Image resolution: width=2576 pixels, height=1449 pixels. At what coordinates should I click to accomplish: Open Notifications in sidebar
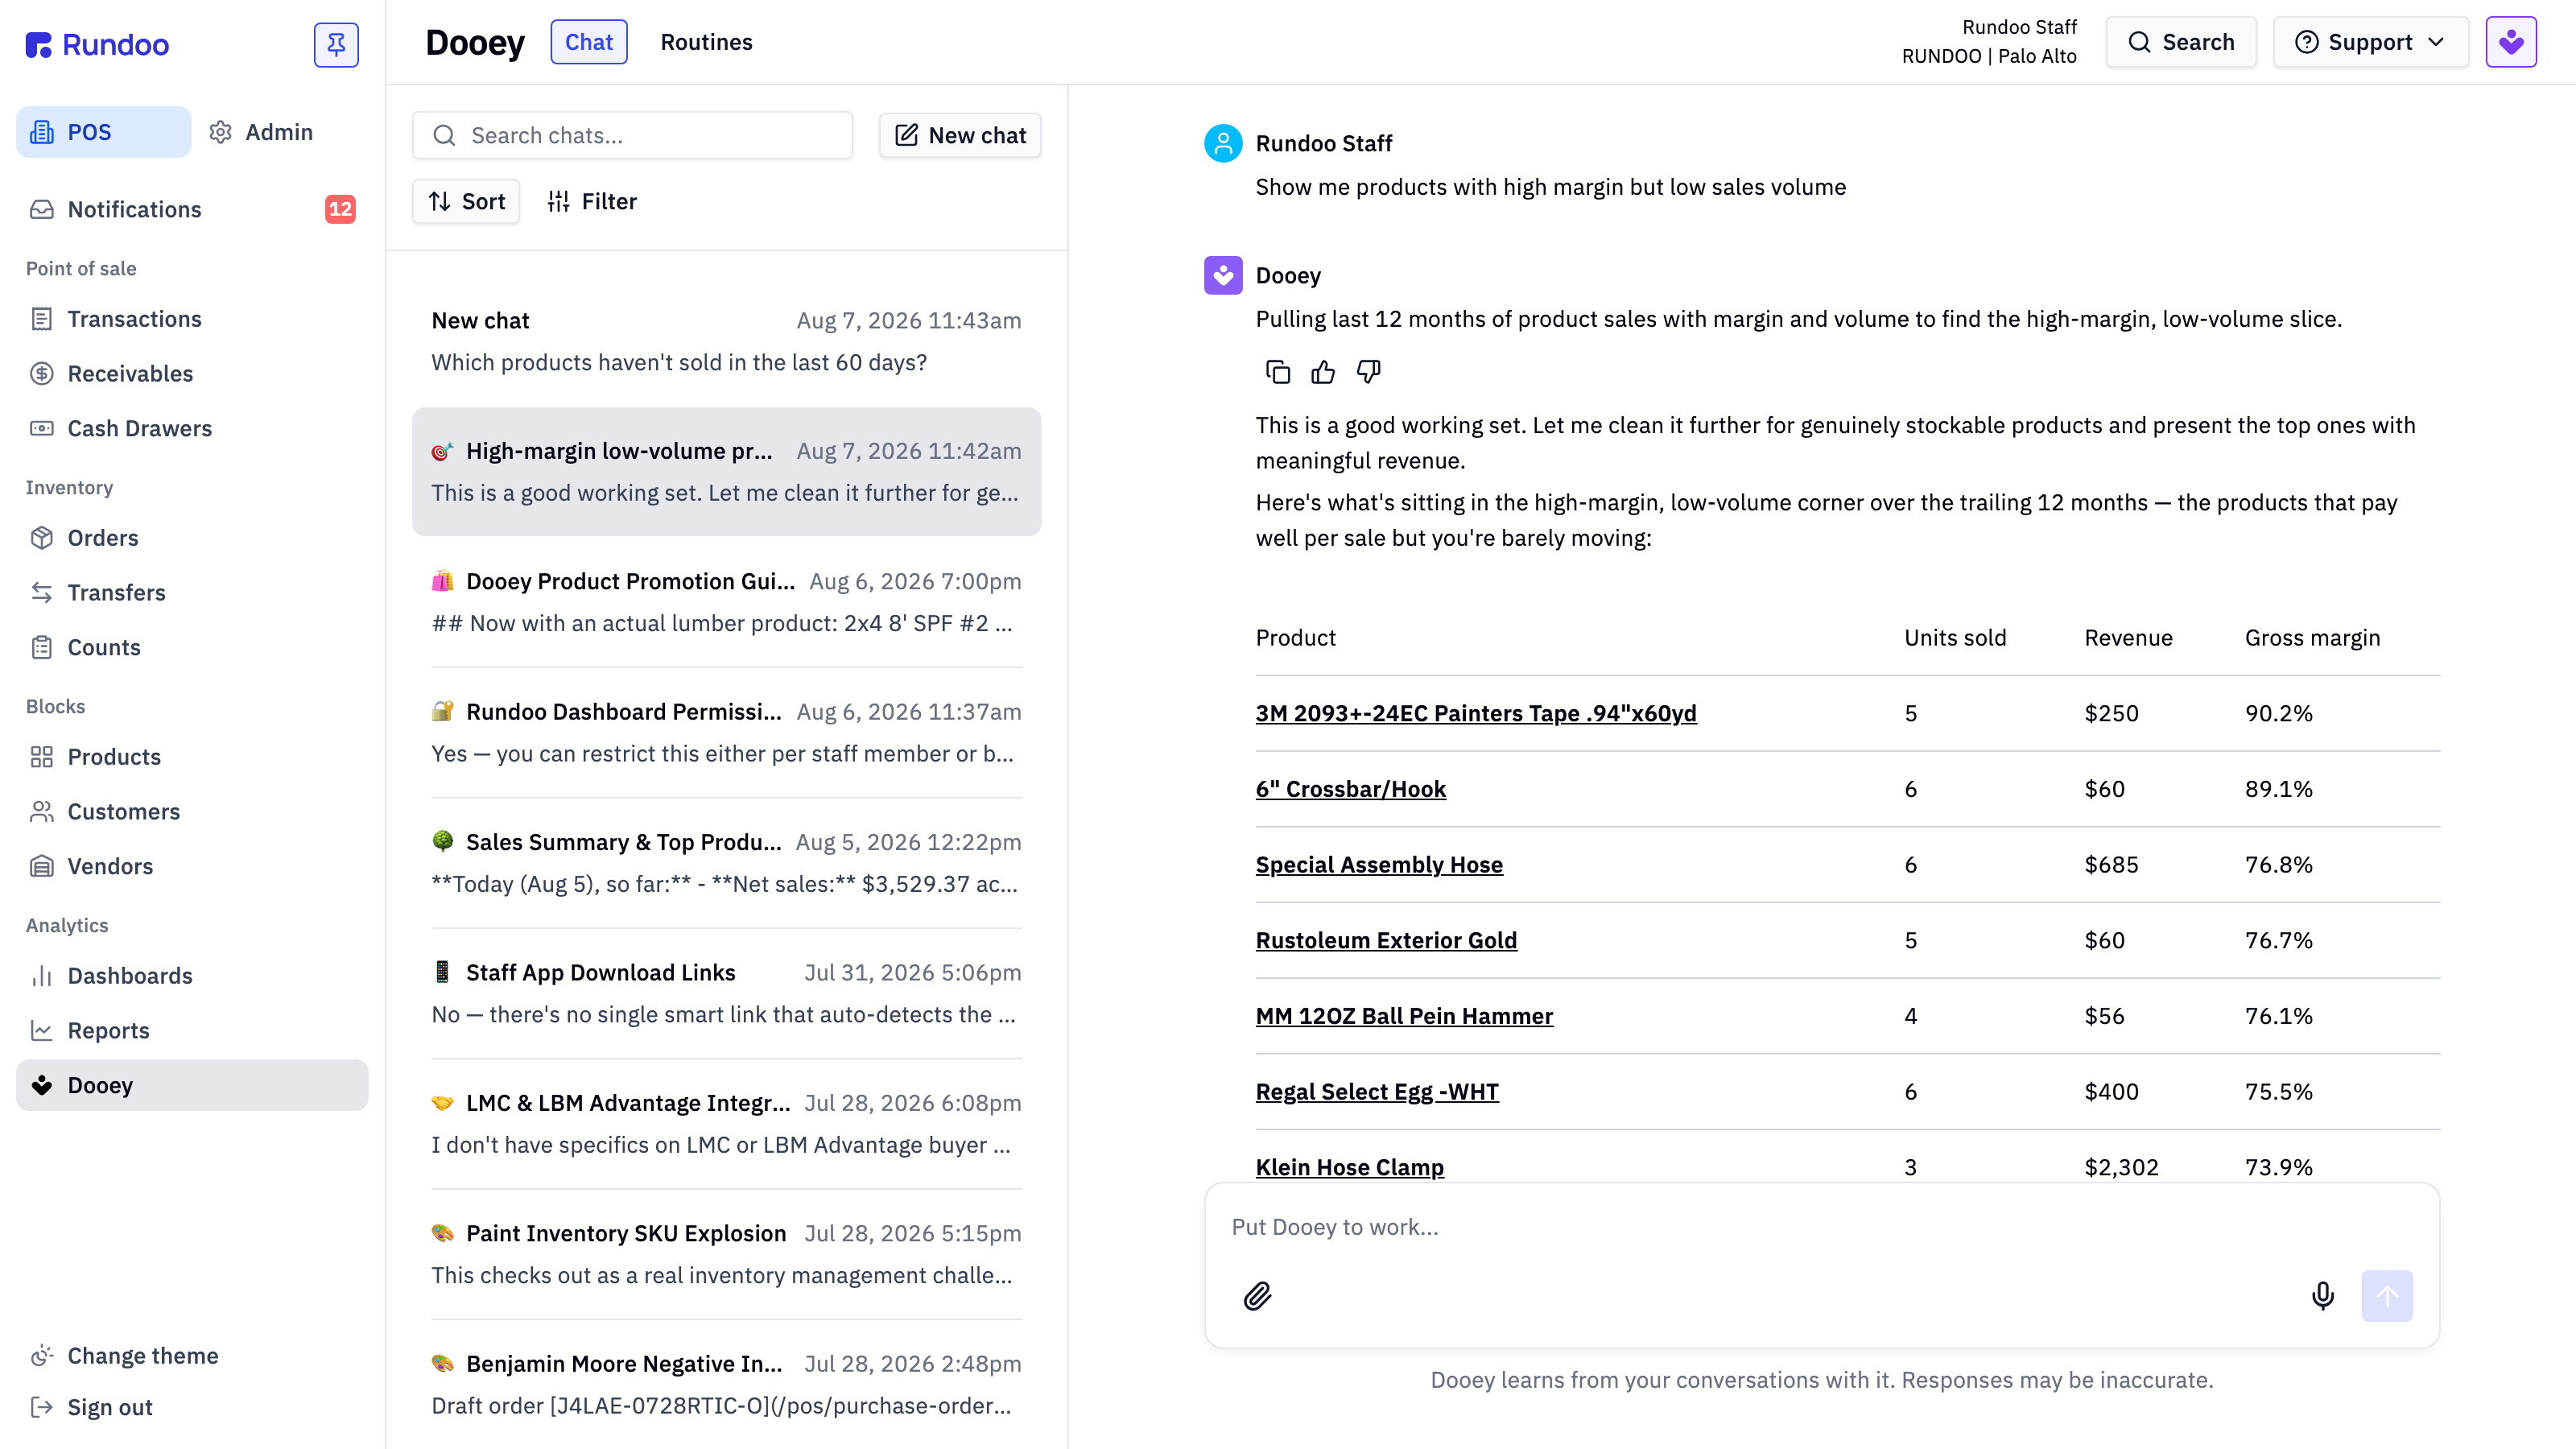(192, 209)
